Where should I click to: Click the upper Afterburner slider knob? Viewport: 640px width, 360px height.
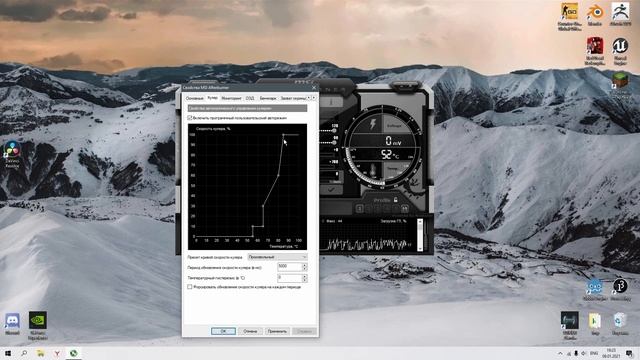334,131
